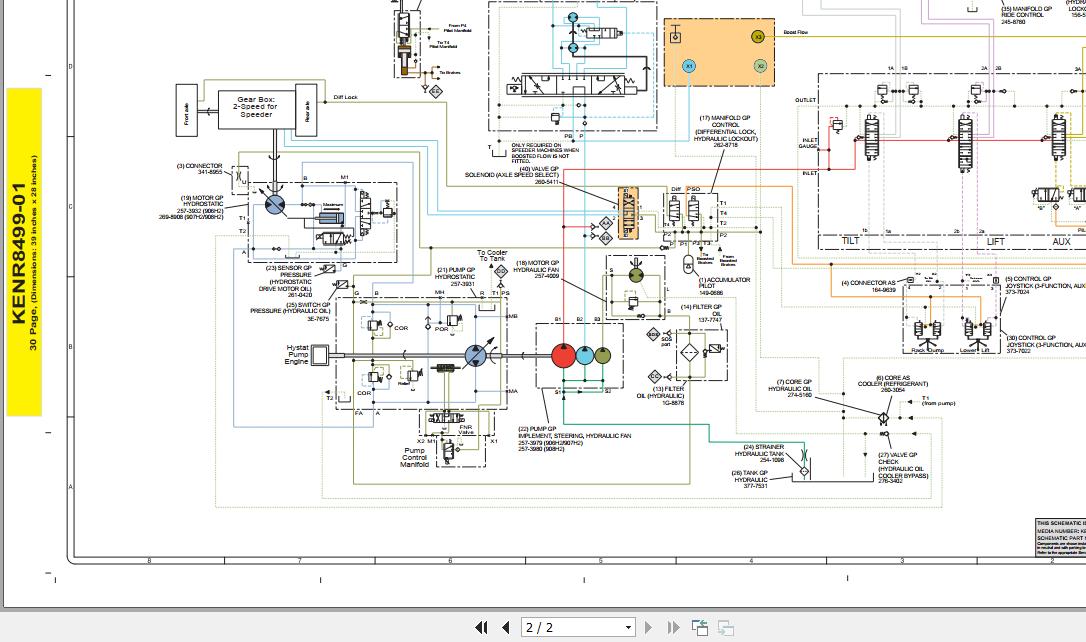Click the '2 / 2' page number field

570,627
